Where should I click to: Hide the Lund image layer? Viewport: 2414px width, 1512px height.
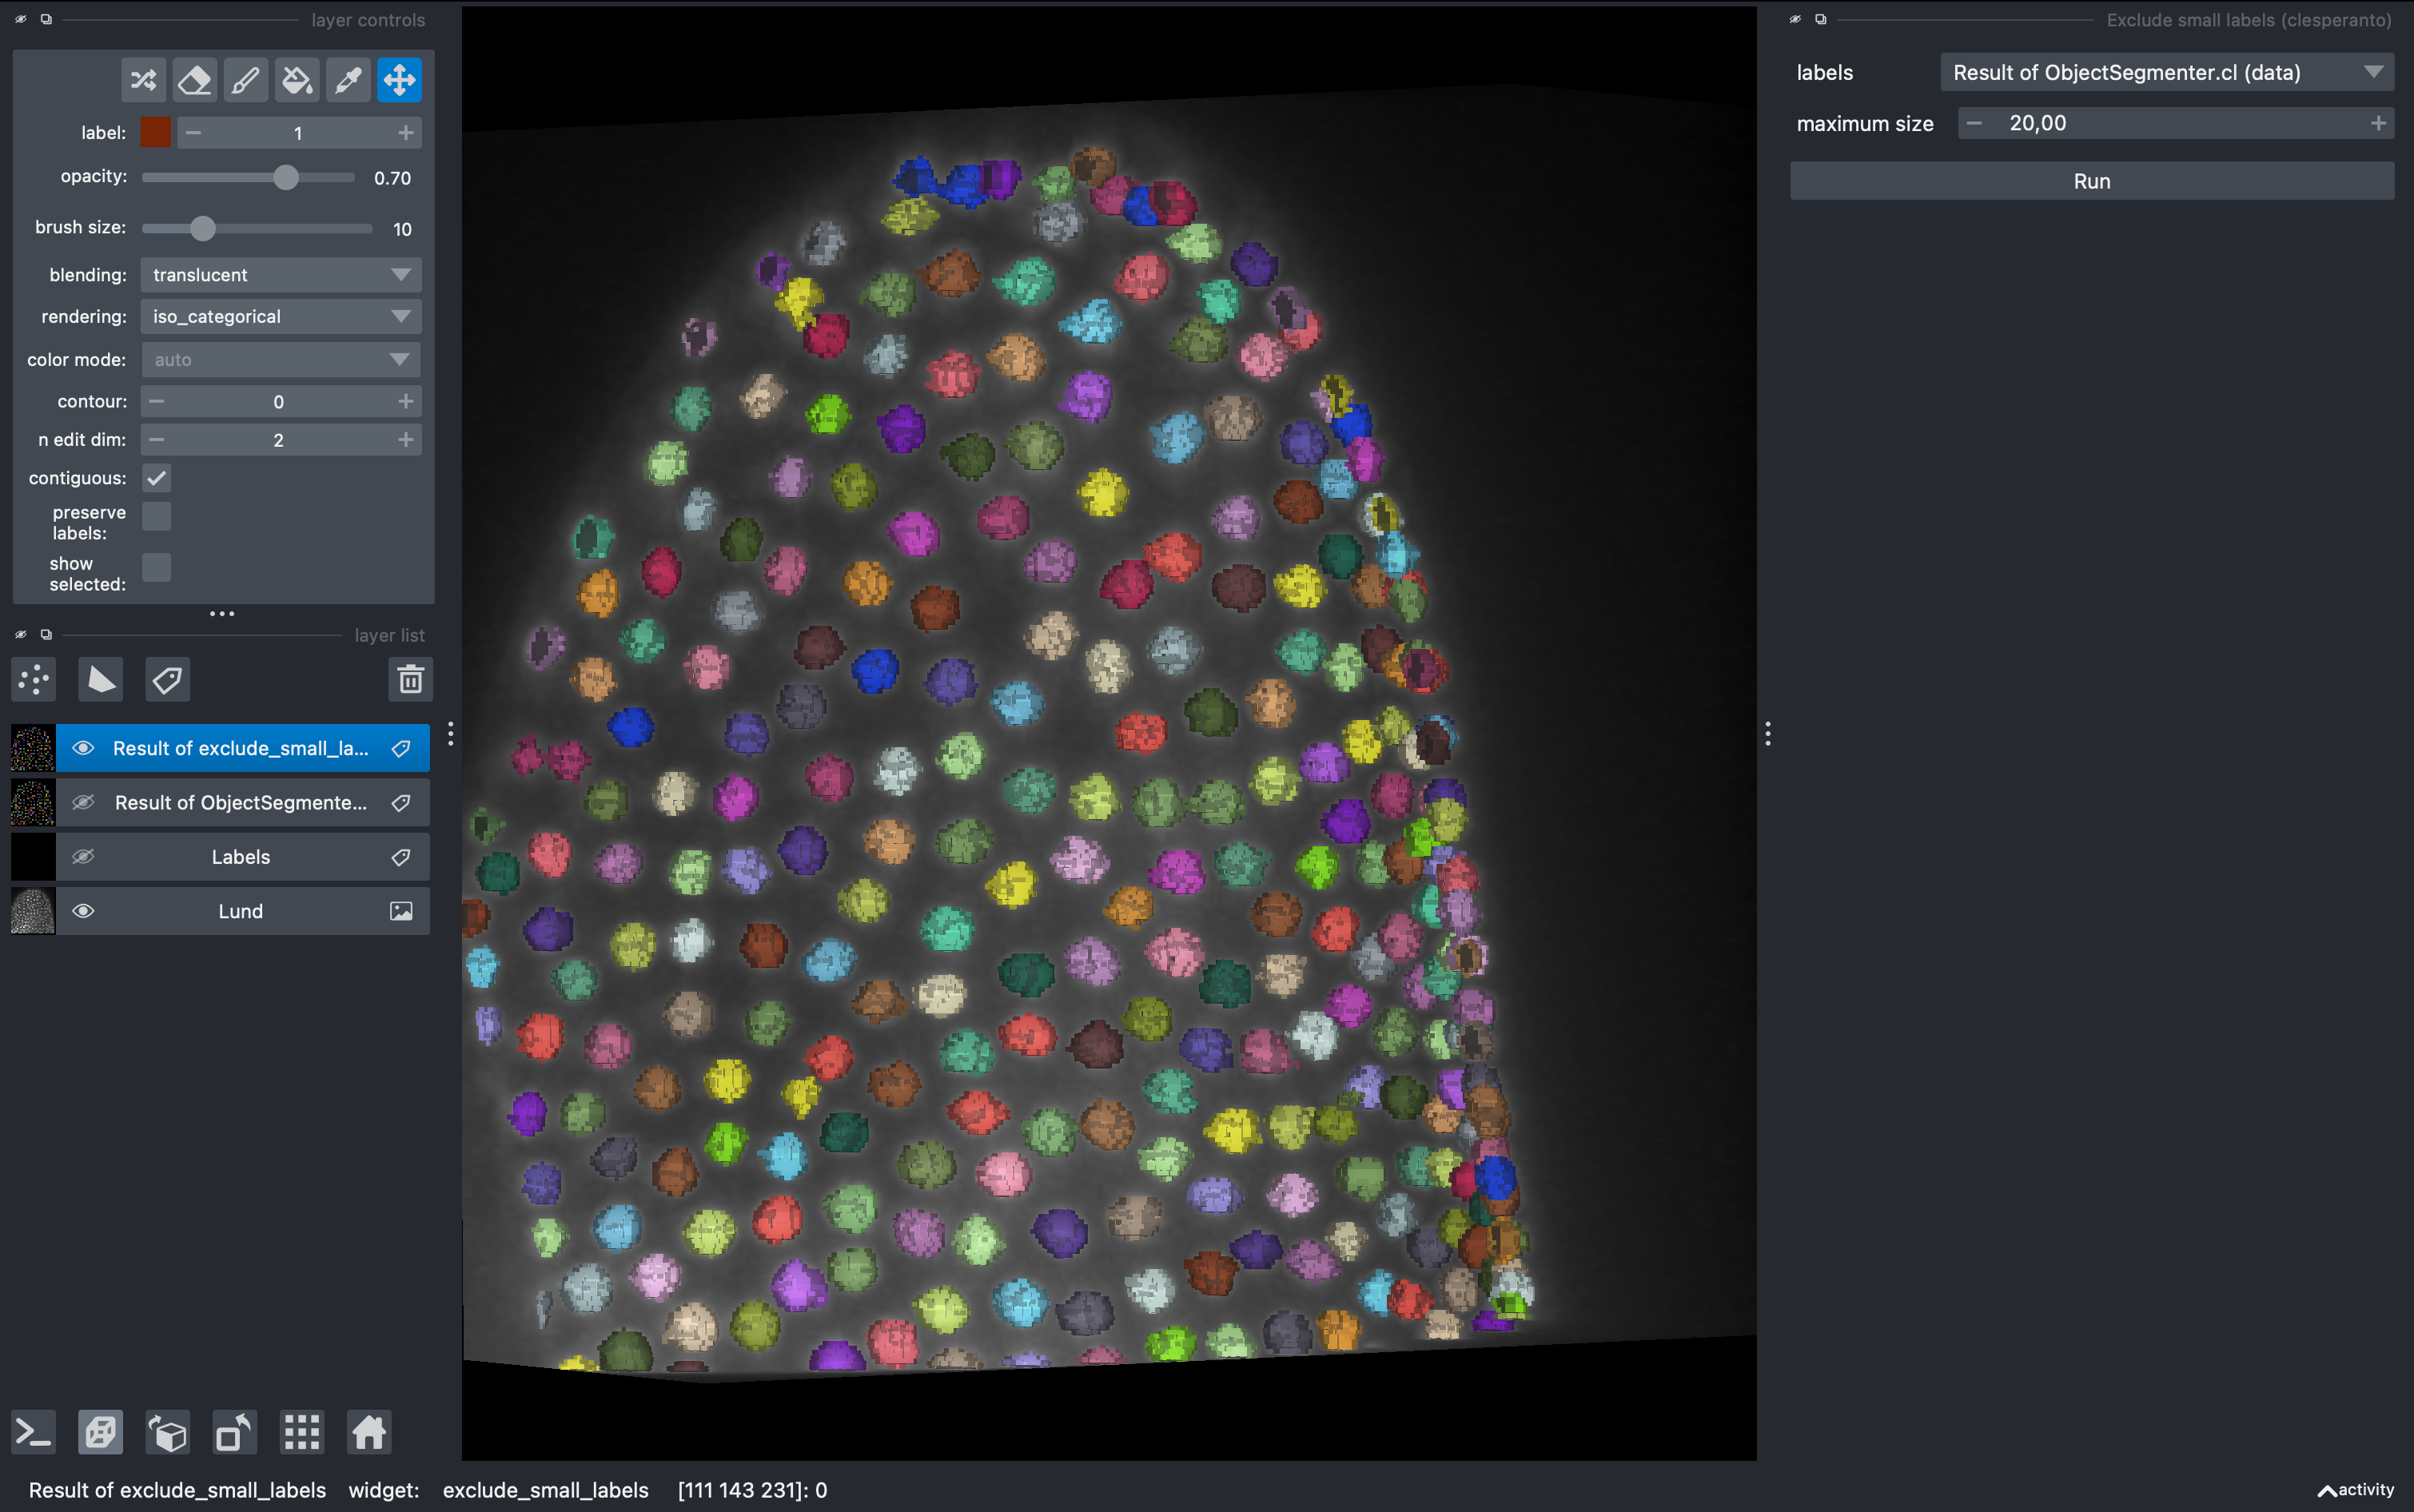point(84,911)
